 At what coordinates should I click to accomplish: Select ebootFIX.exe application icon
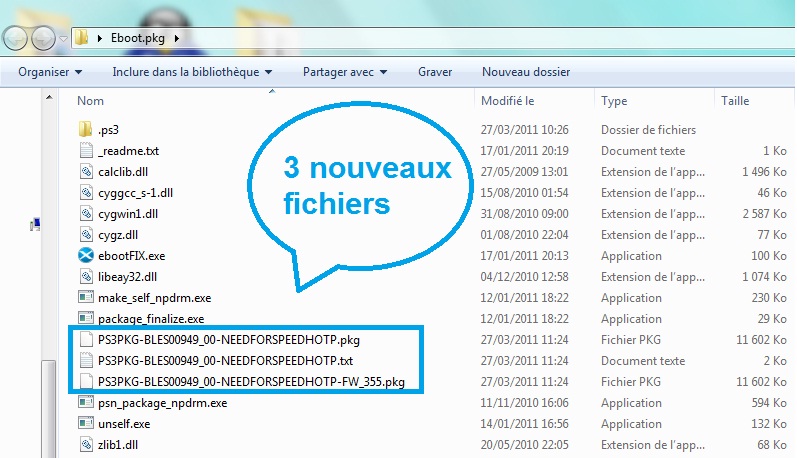pos(86,255)
